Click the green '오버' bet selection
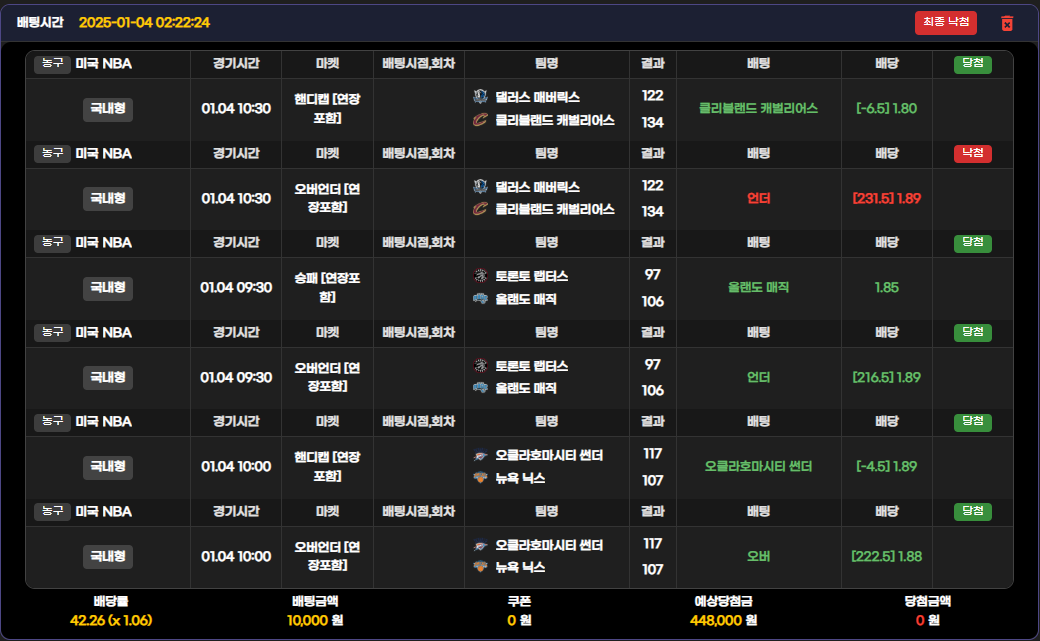Image resolution: width=1040 pixels, height=641 pixels. pyautogui.click(x=758, y=556)
